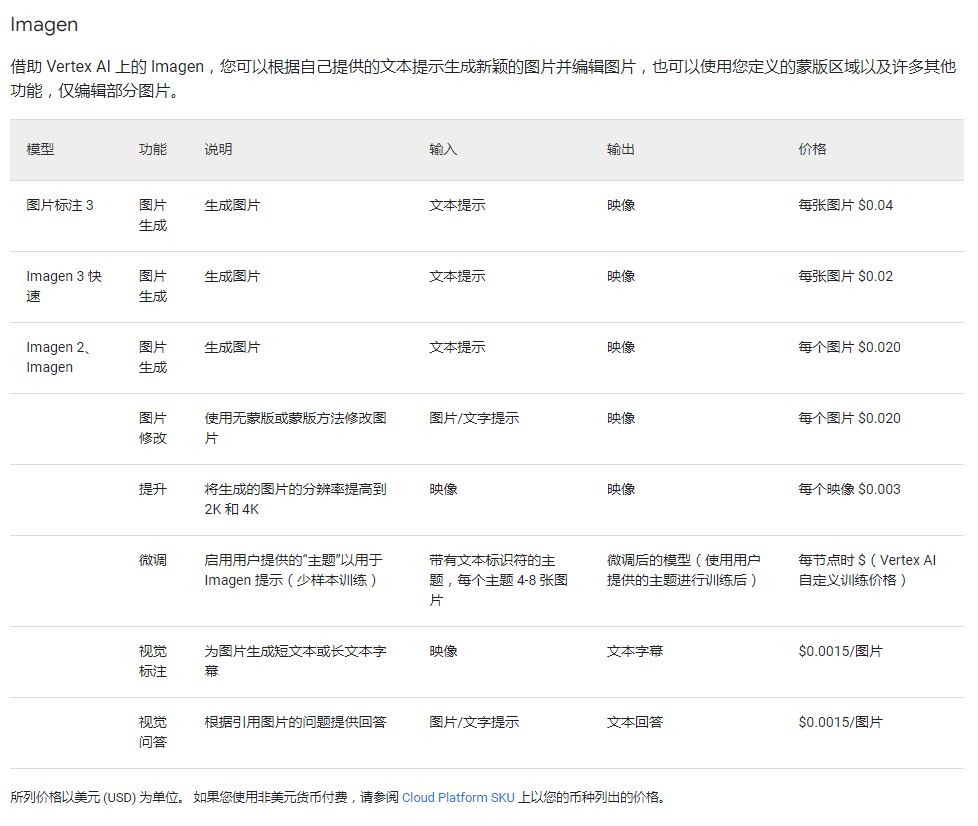Click the Imagen section heading

(x=44, y=25)
